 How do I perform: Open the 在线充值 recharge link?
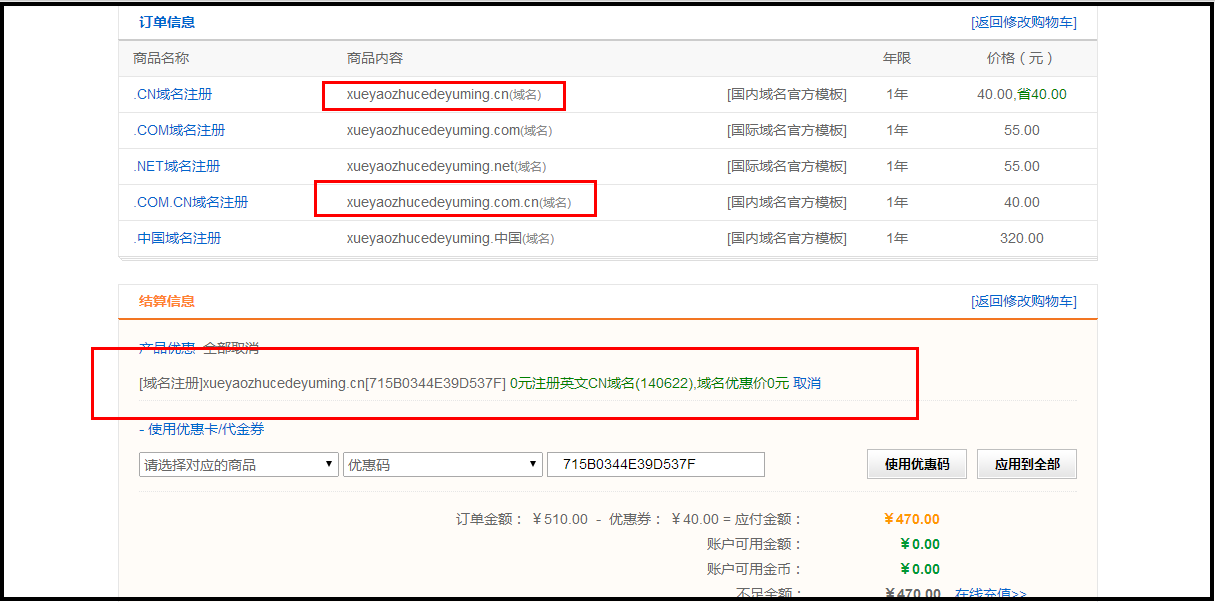tap(990, 594)
